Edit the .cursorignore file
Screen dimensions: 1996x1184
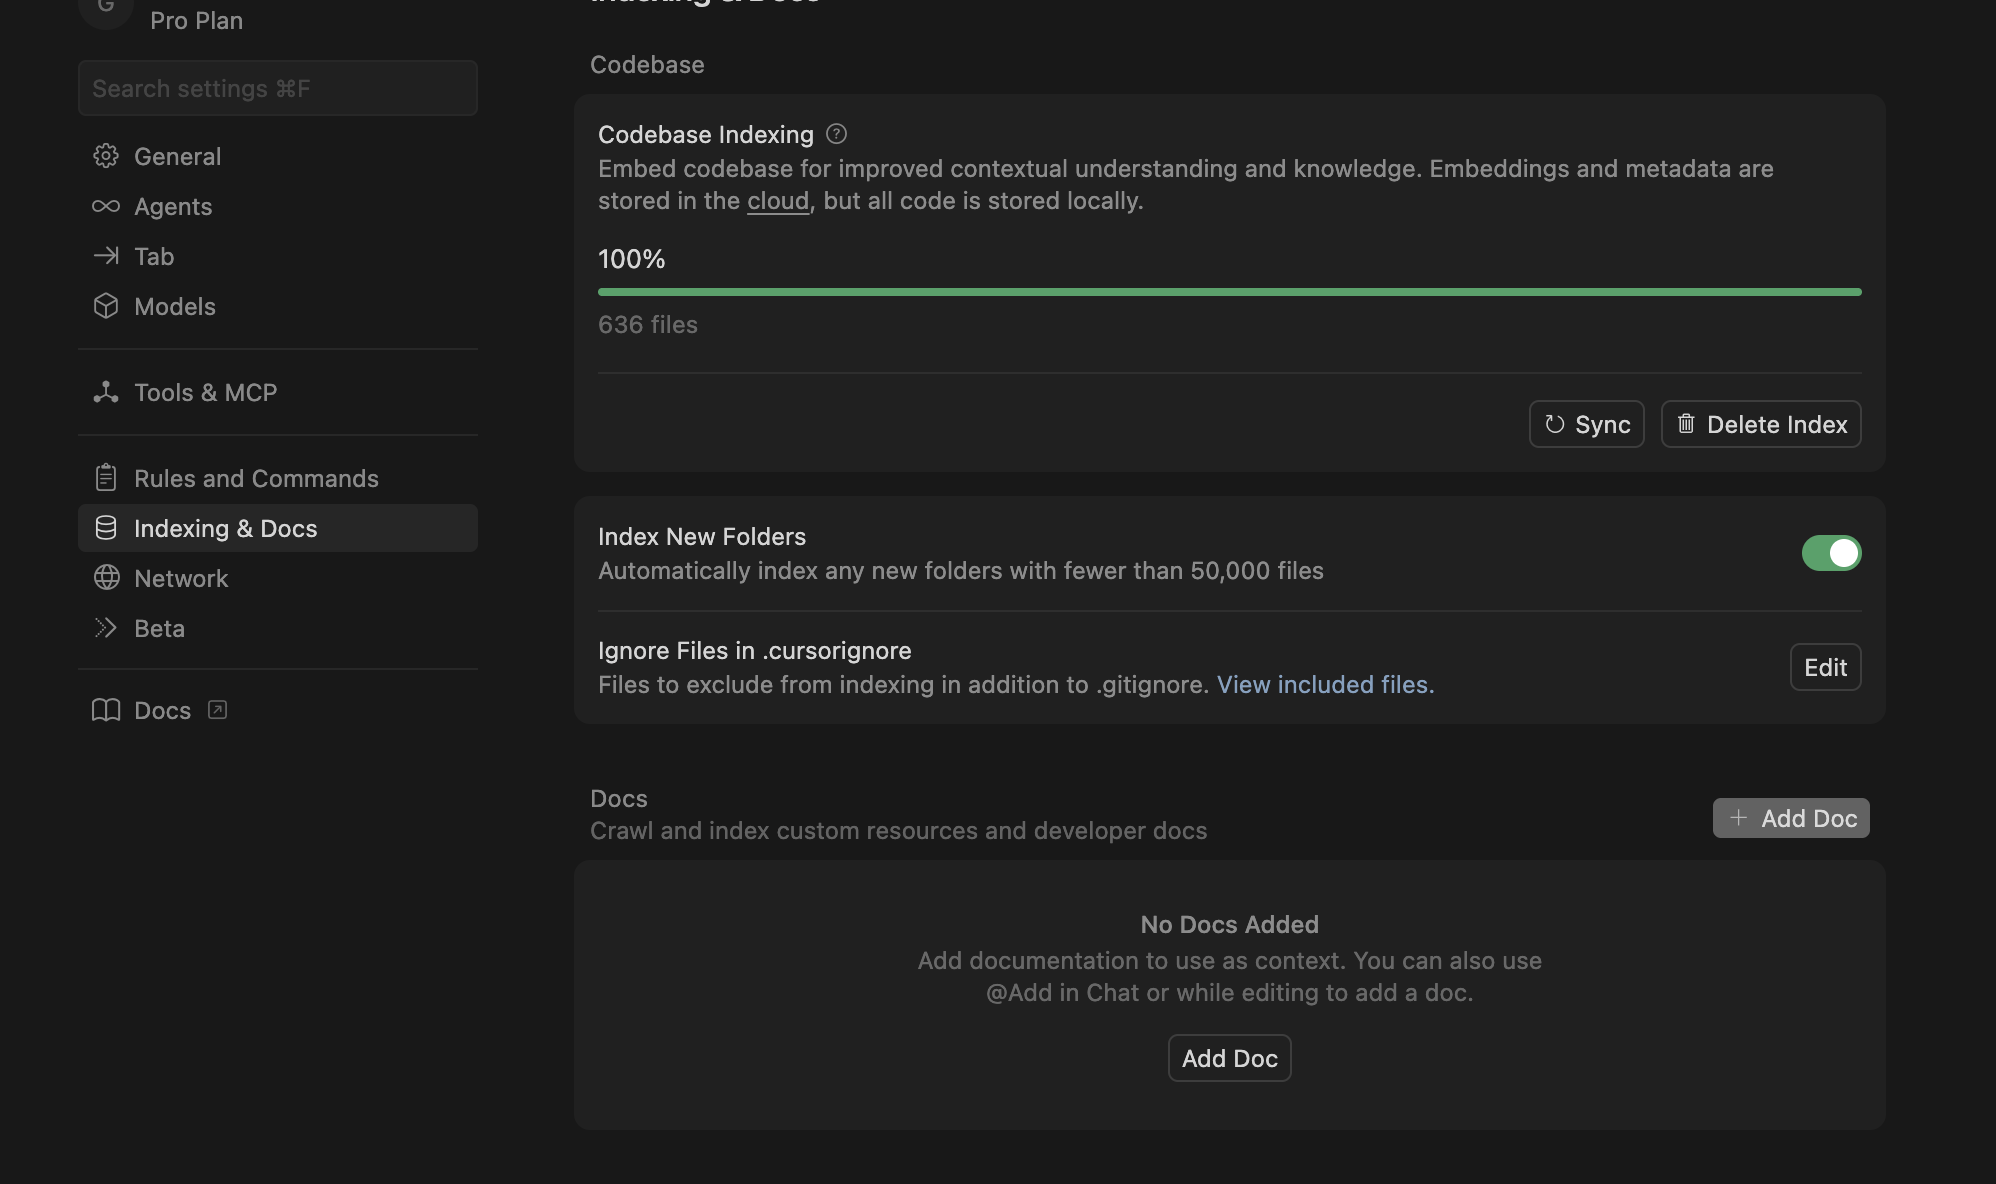click(1825, 667)
